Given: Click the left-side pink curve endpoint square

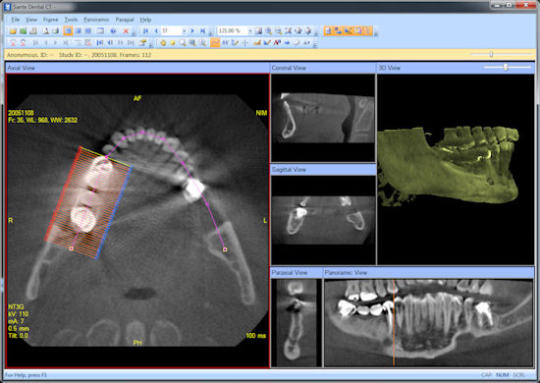Looking at the screenshot, I should click(71, 248).
